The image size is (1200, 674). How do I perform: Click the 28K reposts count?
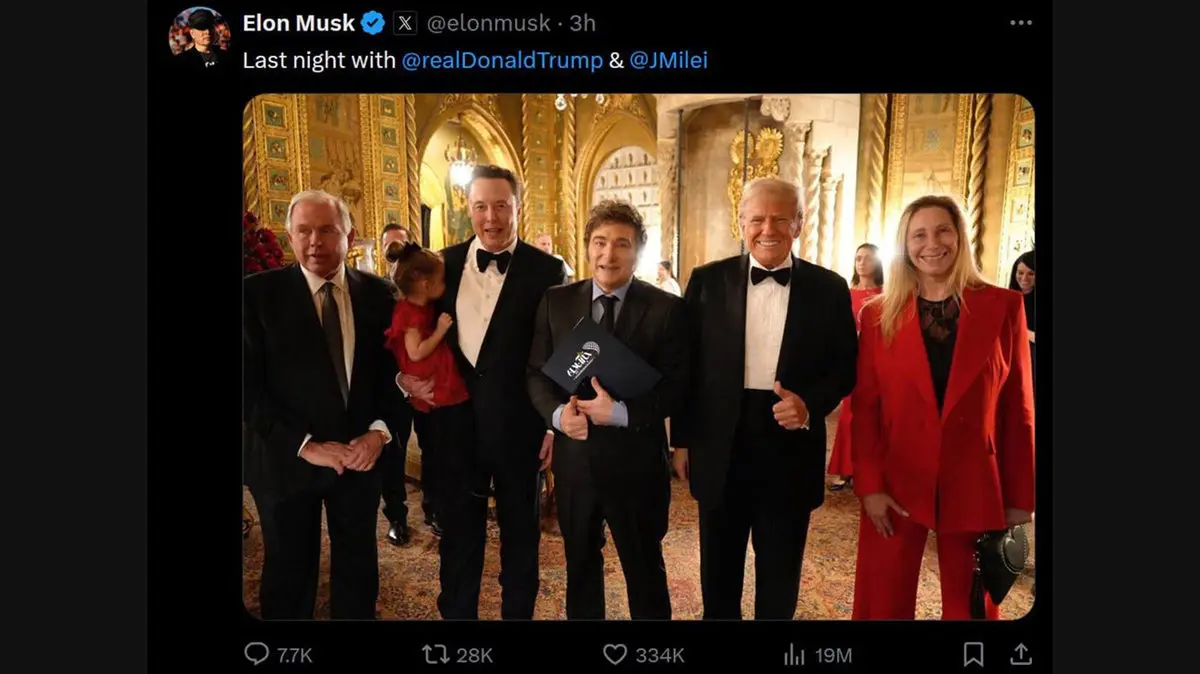475,655
